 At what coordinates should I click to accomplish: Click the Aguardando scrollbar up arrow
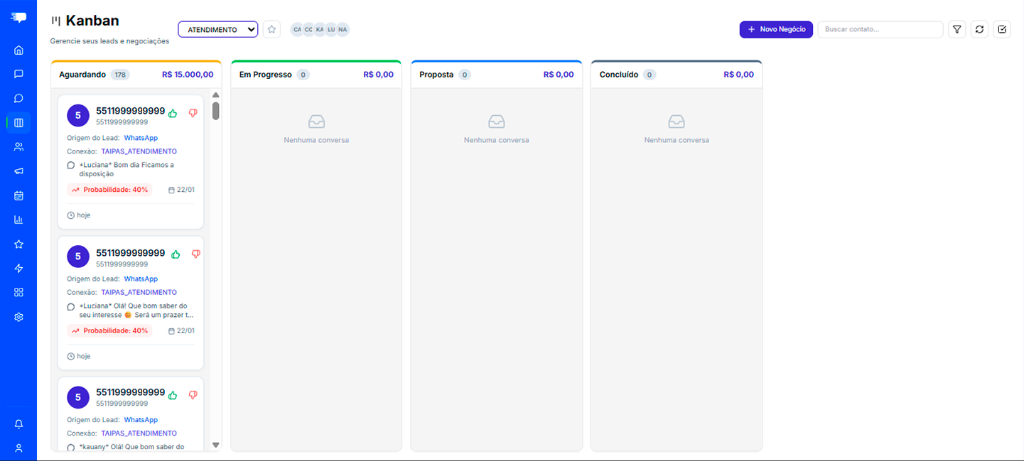click(x=216, y=95)
